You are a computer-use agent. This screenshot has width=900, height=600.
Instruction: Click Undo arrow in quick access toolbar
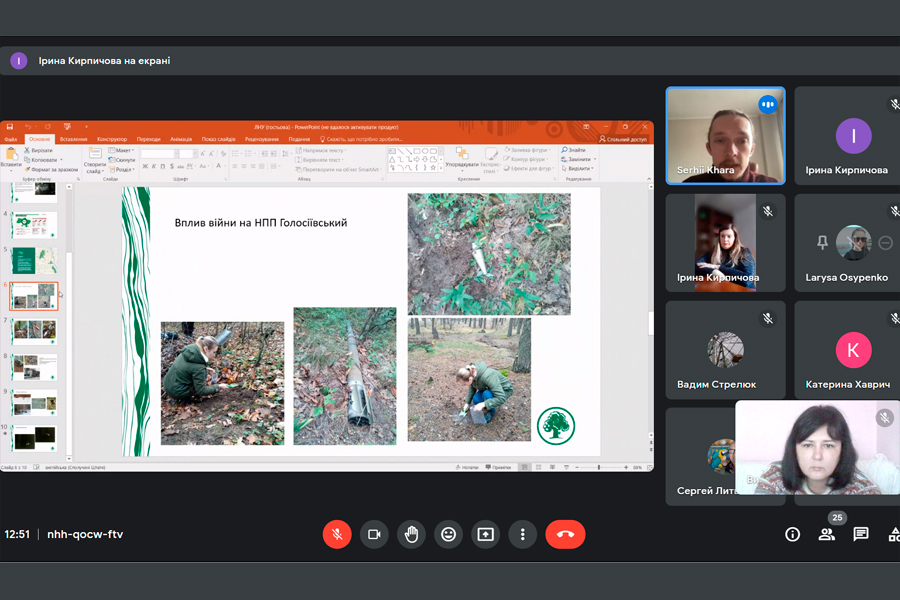(x=28, y=126)
